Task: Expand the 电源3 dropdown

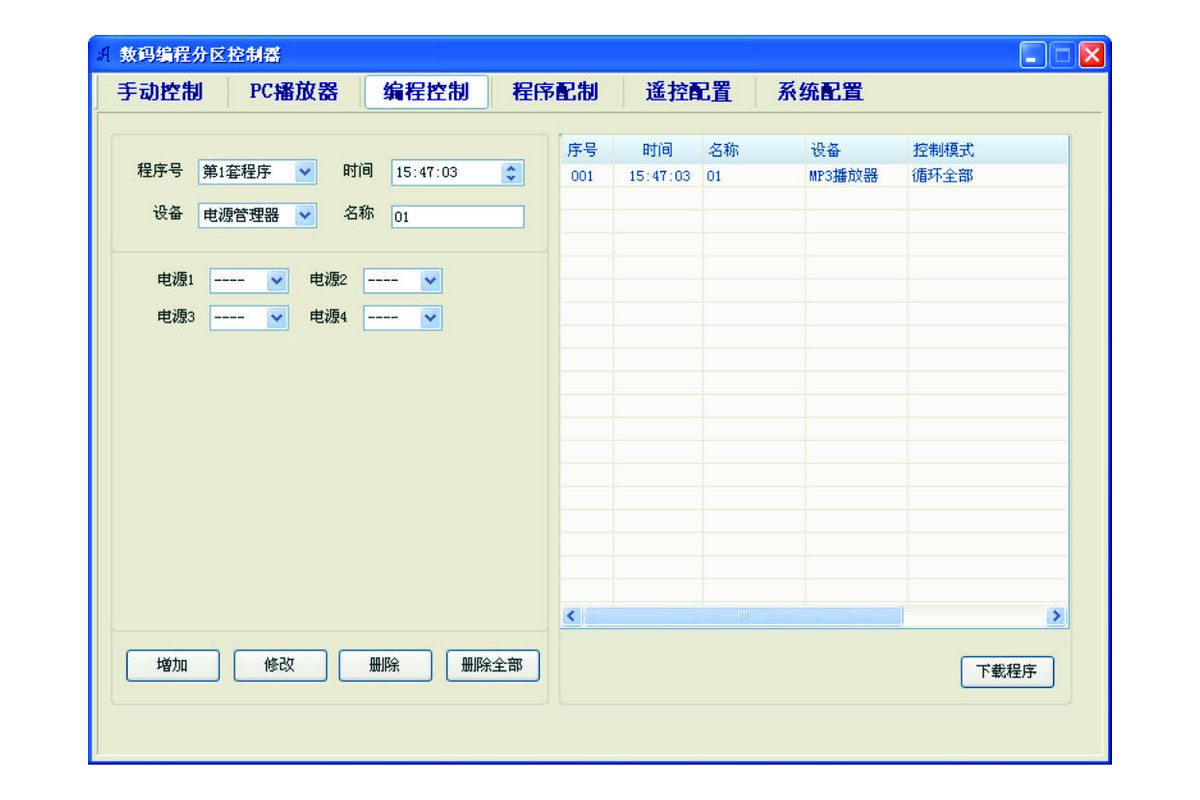Action: (277, 318)
